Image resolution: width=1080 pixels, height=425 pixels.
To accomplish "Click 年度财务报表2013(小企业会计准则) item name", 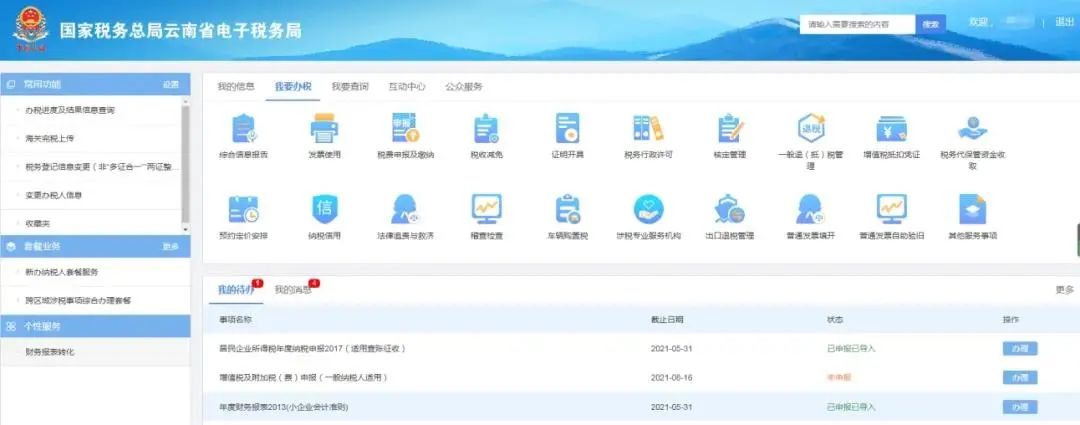I will [x=284, y=407].
